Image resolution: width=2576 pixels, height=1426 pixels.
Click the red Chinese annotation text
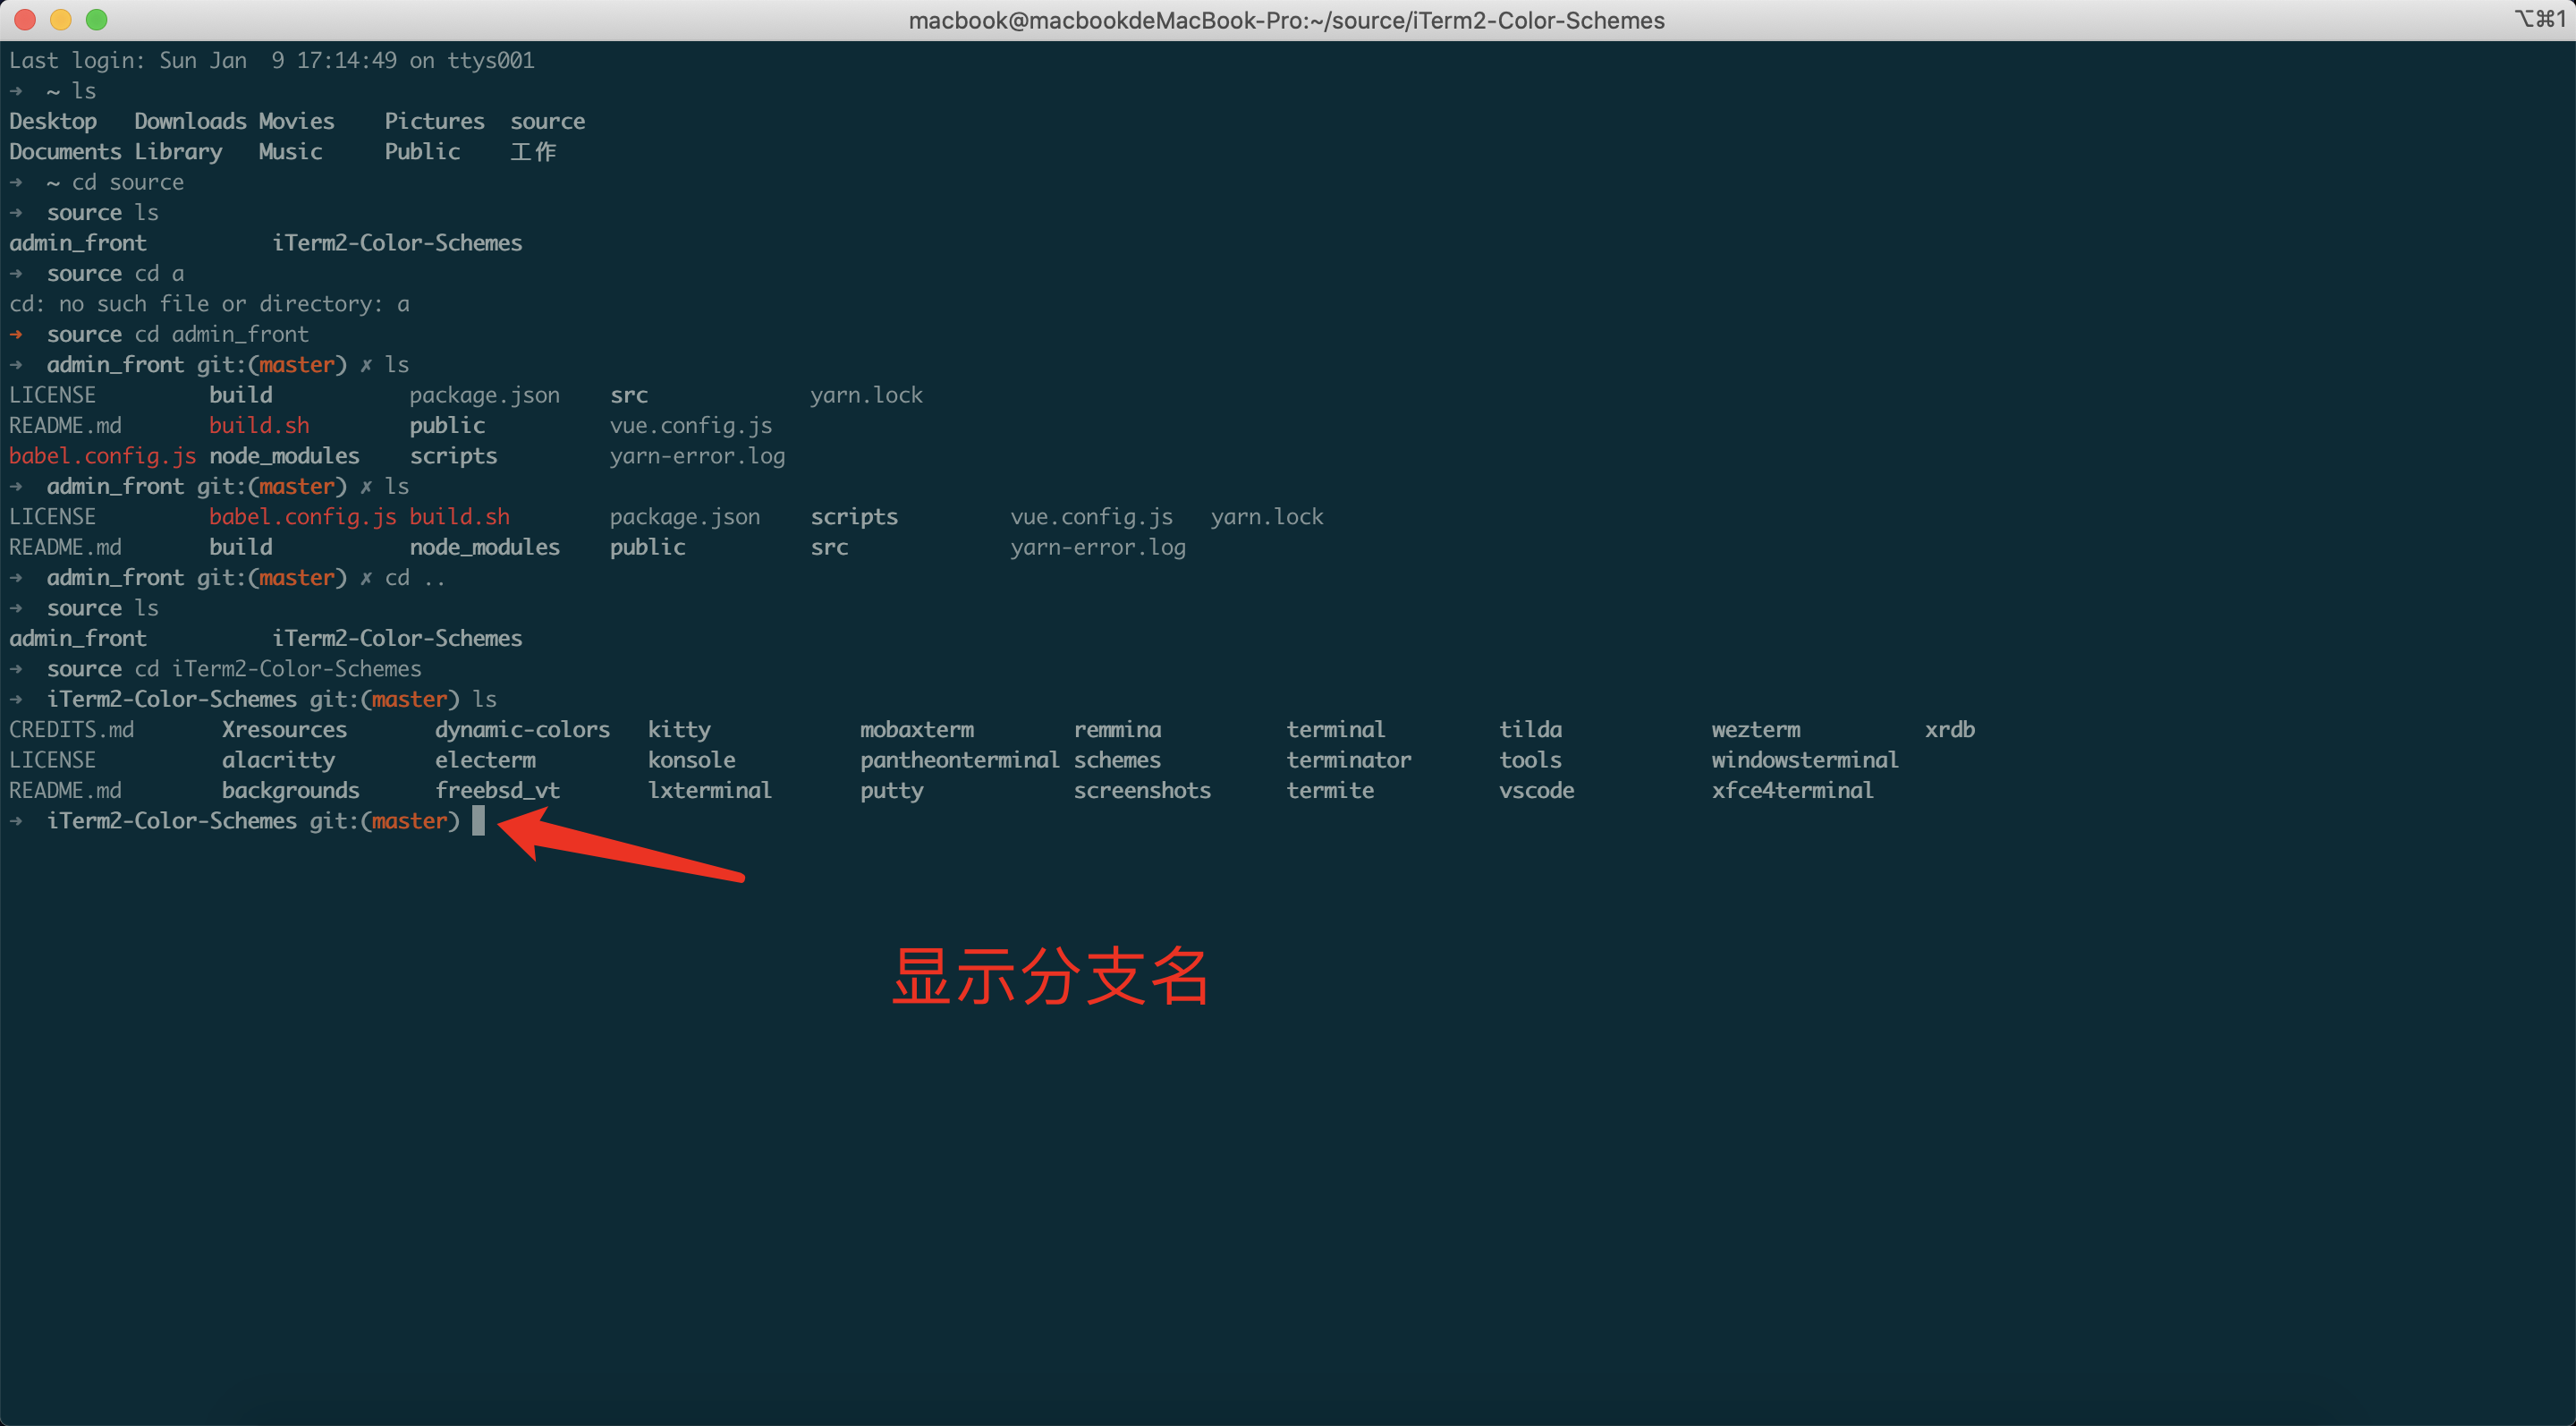[x=1050, y=975]
